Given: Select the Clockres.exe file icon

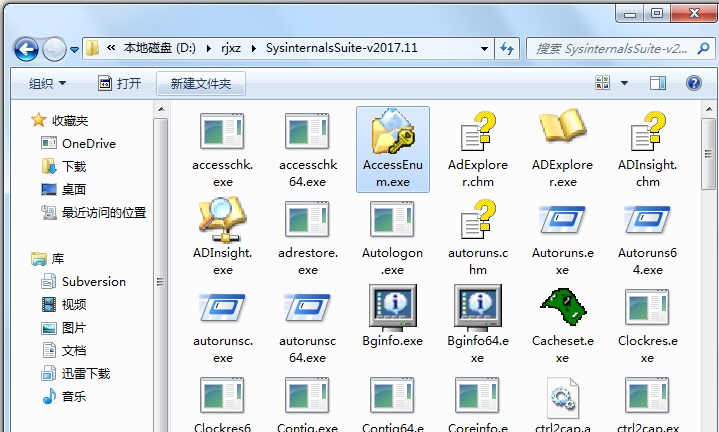Looking at the screenshot, I should pyautogui.click(x=647, y=307).
